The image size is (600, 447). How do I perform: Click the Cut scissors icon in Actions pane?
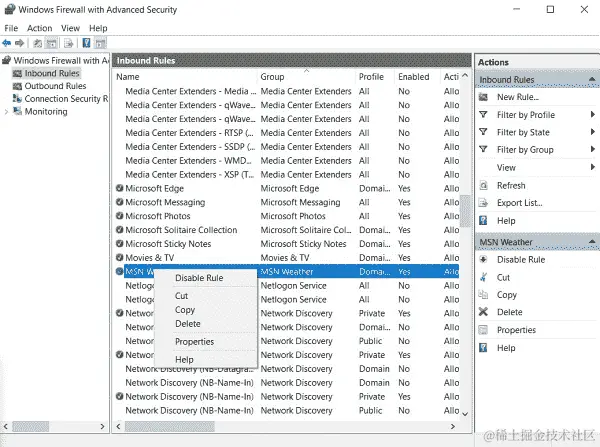coord(483,277)
